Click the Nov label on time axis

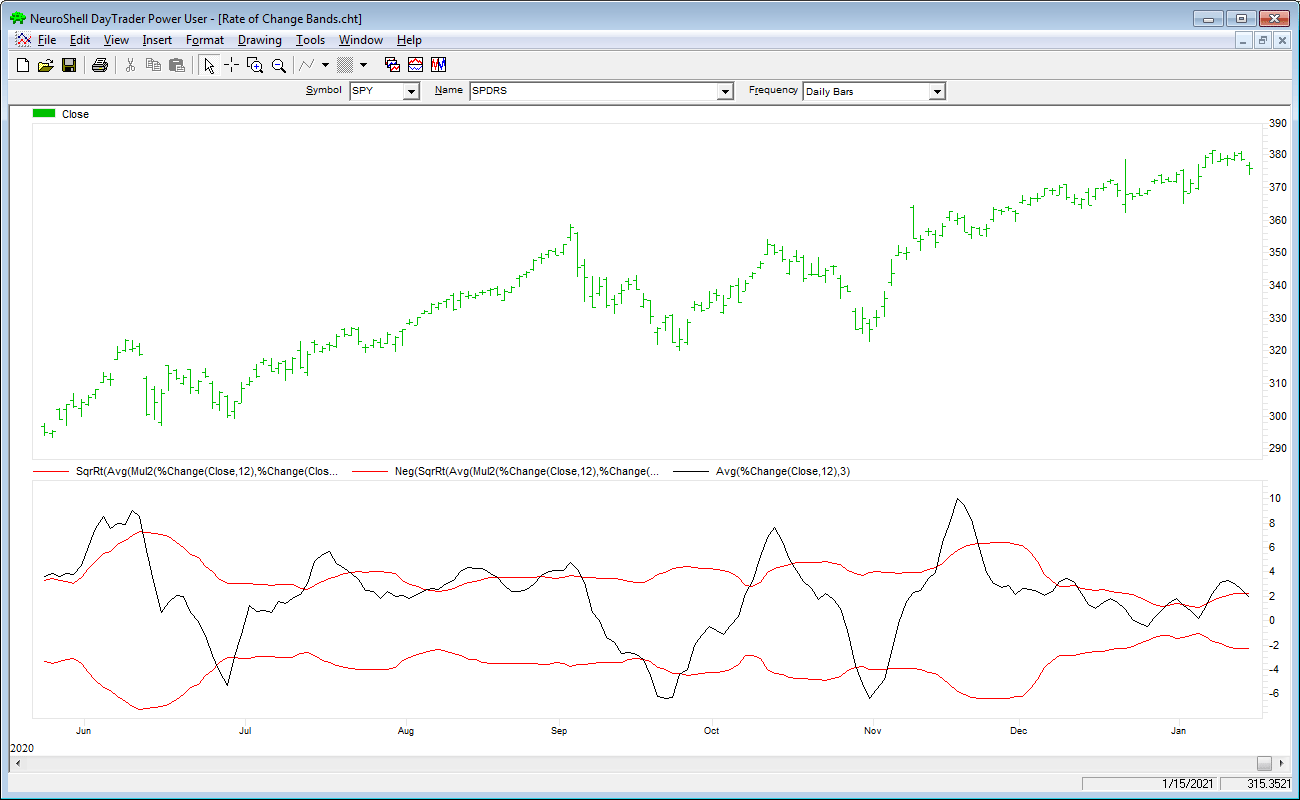tap(872, 731)
